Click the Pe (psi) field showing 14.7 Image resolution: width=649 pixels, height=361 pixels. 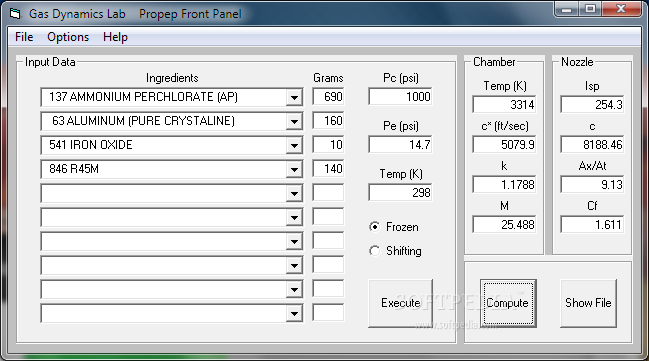point(400,145)
